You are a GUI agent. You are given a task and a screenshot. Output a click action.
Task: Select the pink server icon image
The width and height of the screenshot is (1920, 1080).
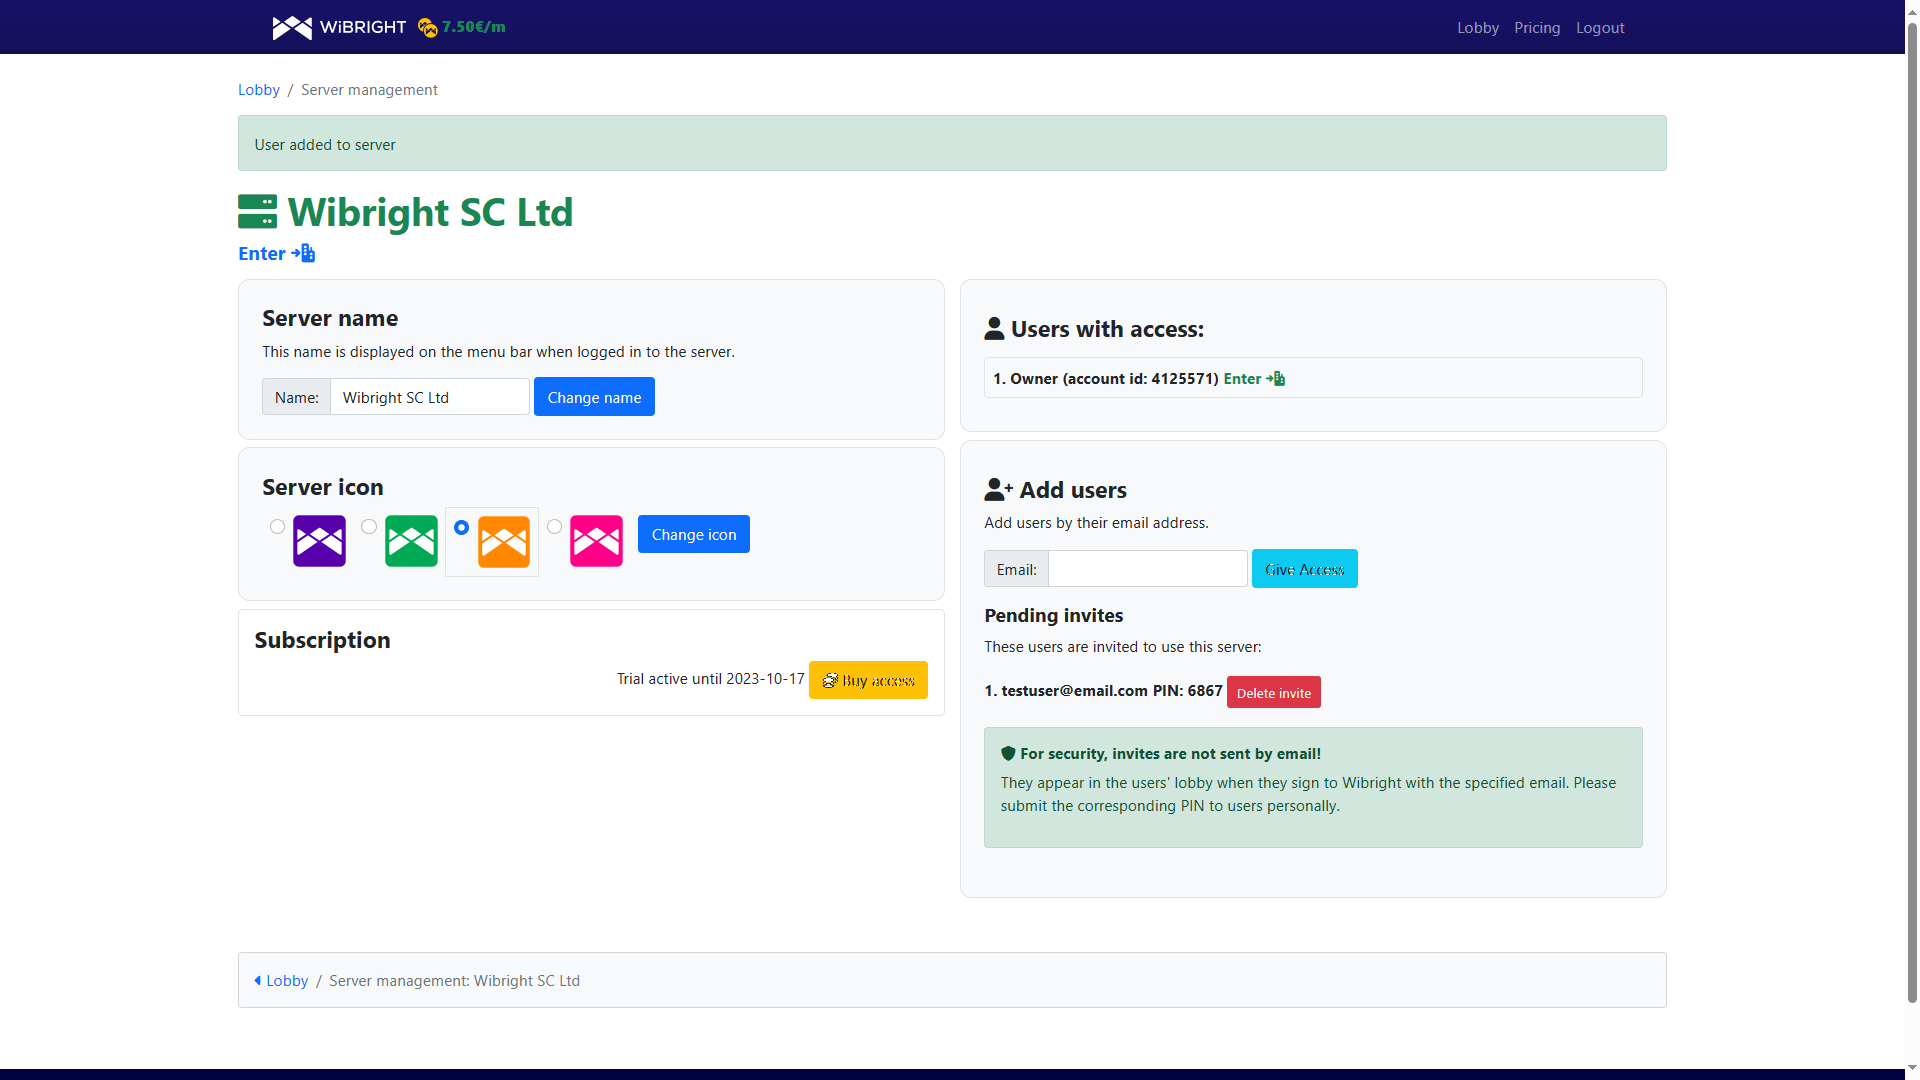pos(596,541)
